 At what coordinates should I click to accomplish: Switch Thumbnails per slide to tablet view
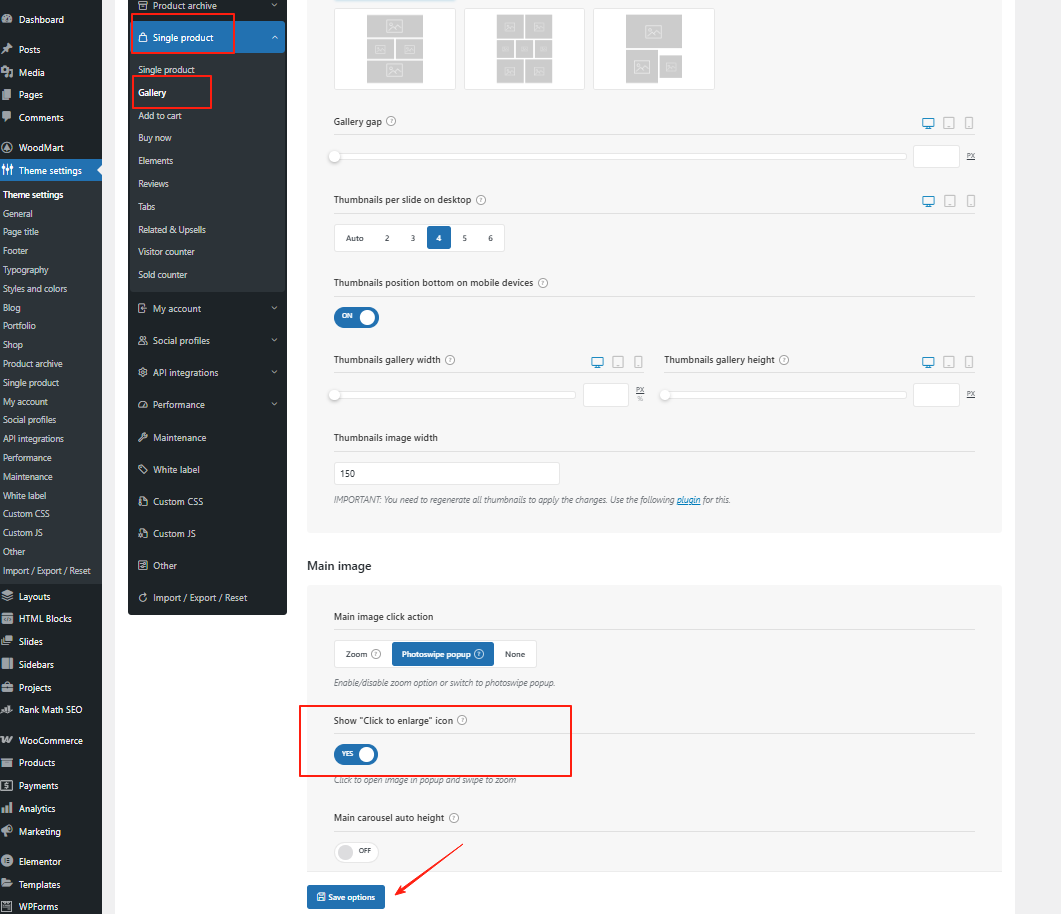948,200
